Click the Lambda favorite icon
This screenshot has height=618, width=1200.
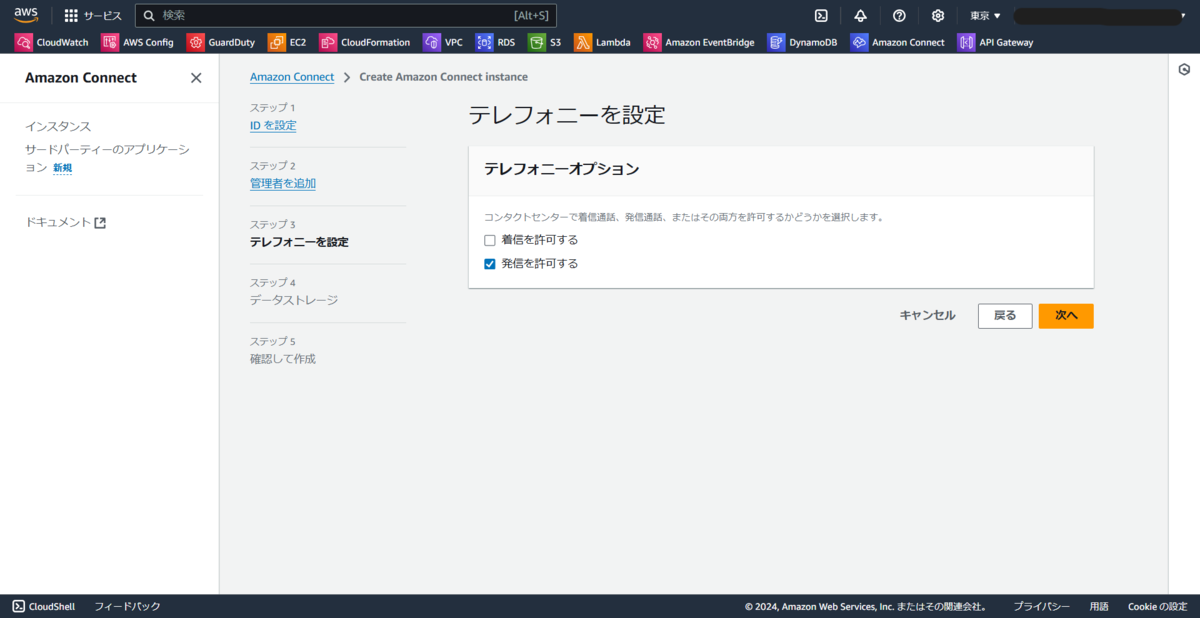(x=583, y=42)
